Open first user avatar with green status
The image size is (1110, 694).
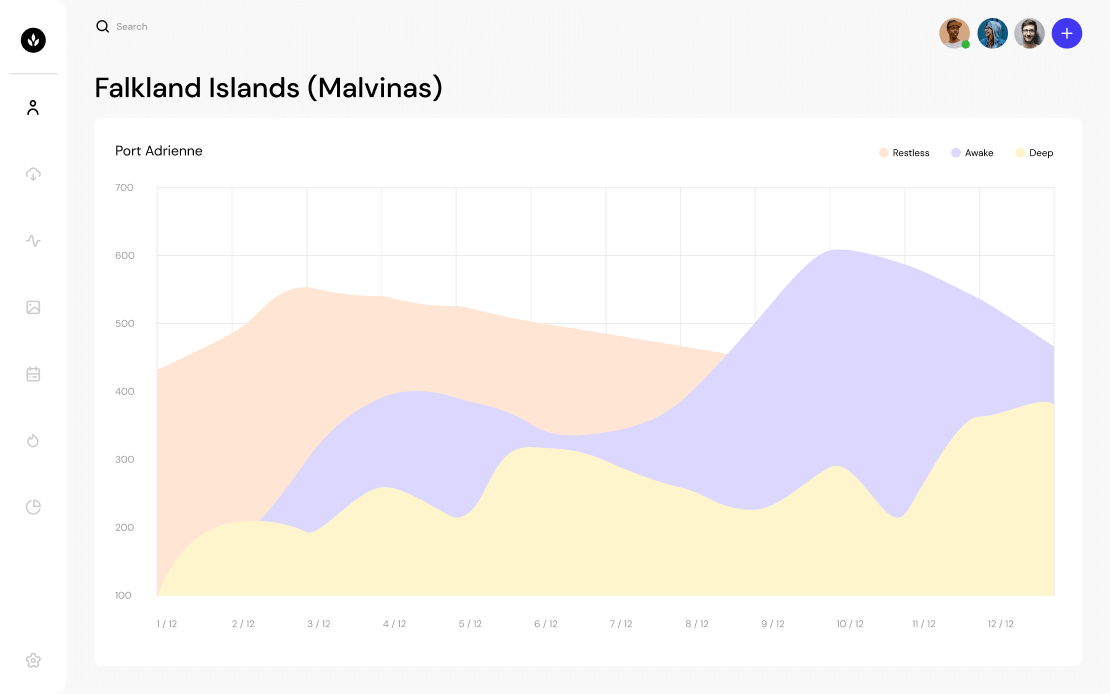[x=954, y=33]
